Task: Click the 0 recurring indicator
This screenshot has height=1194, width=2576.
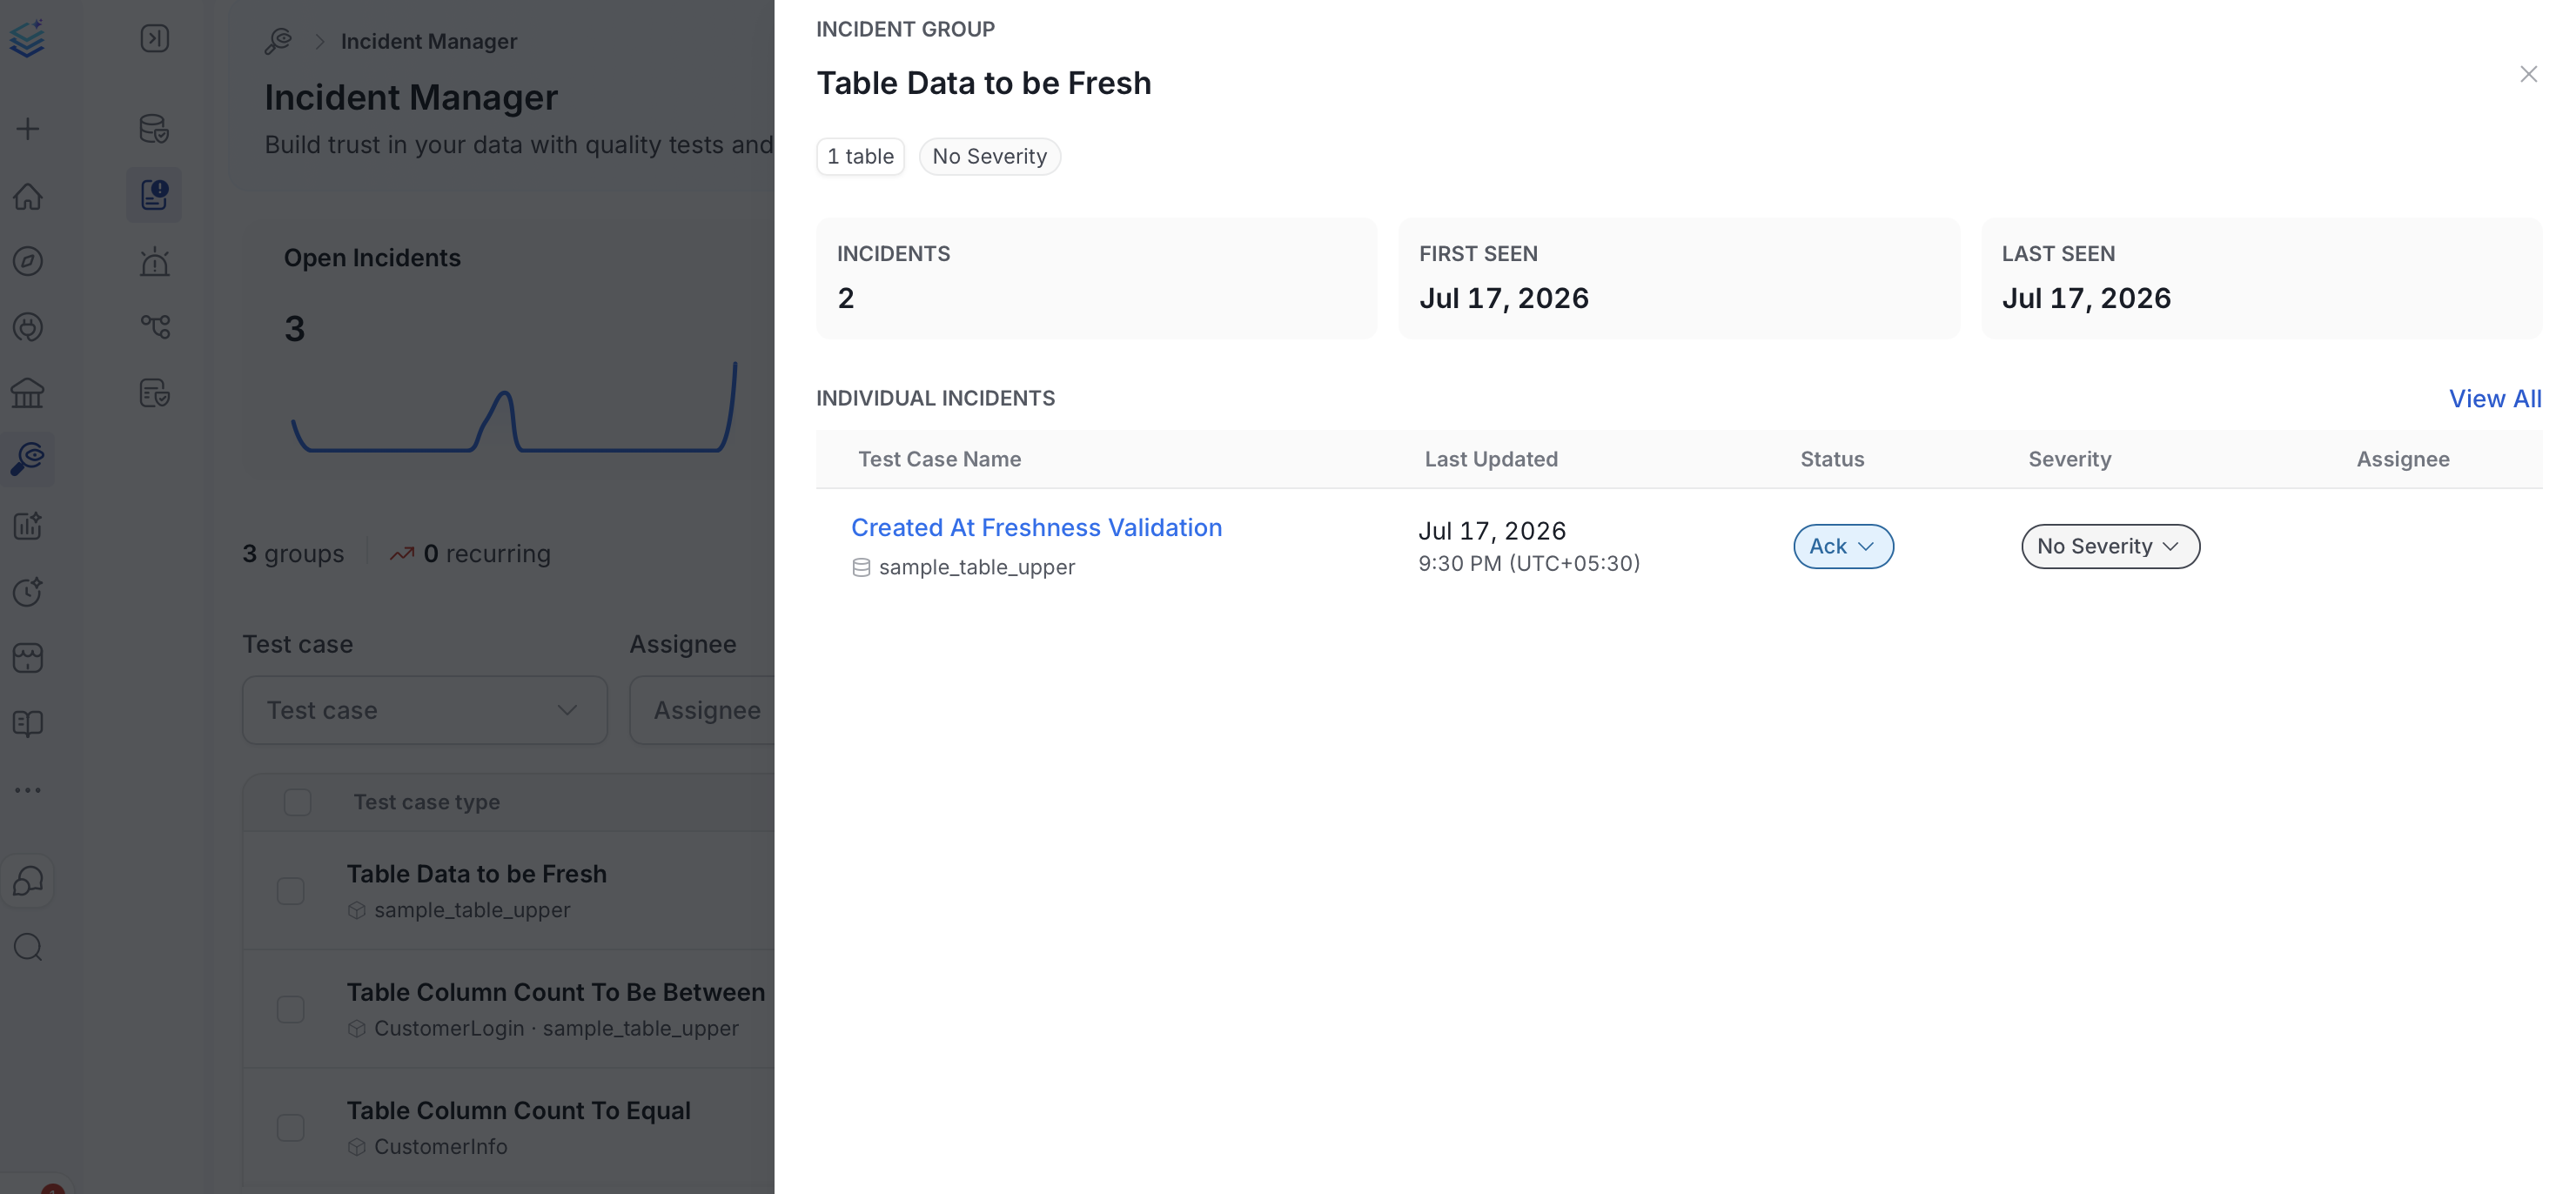Action: point(470,553)
